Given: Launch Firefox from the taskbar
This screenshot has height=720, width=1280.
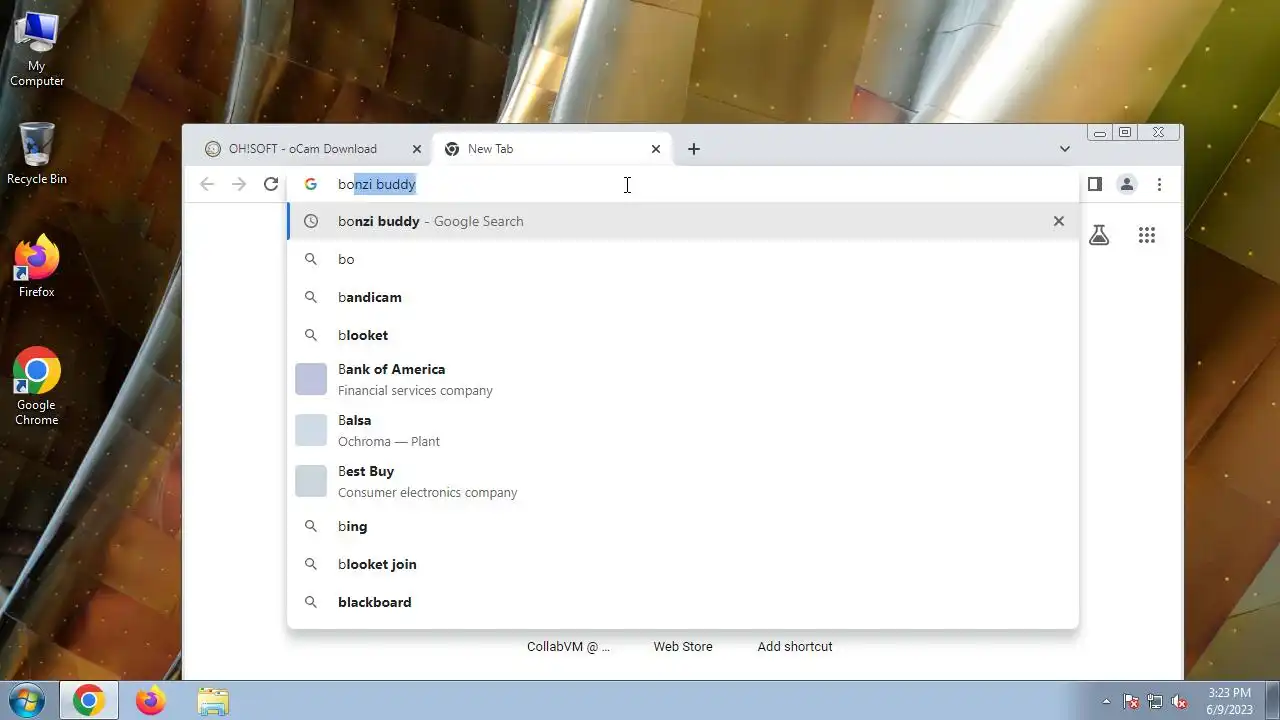Looking at the screenshot, I should [151, 701].
